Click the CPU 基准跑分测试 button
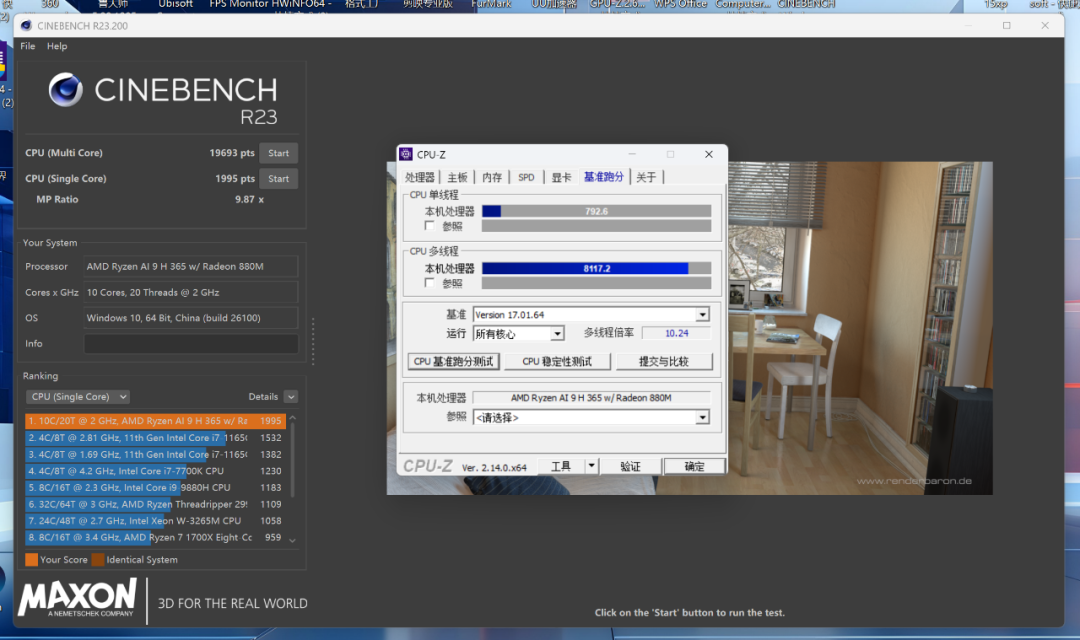1080x640 pixels. coord(453,362)
